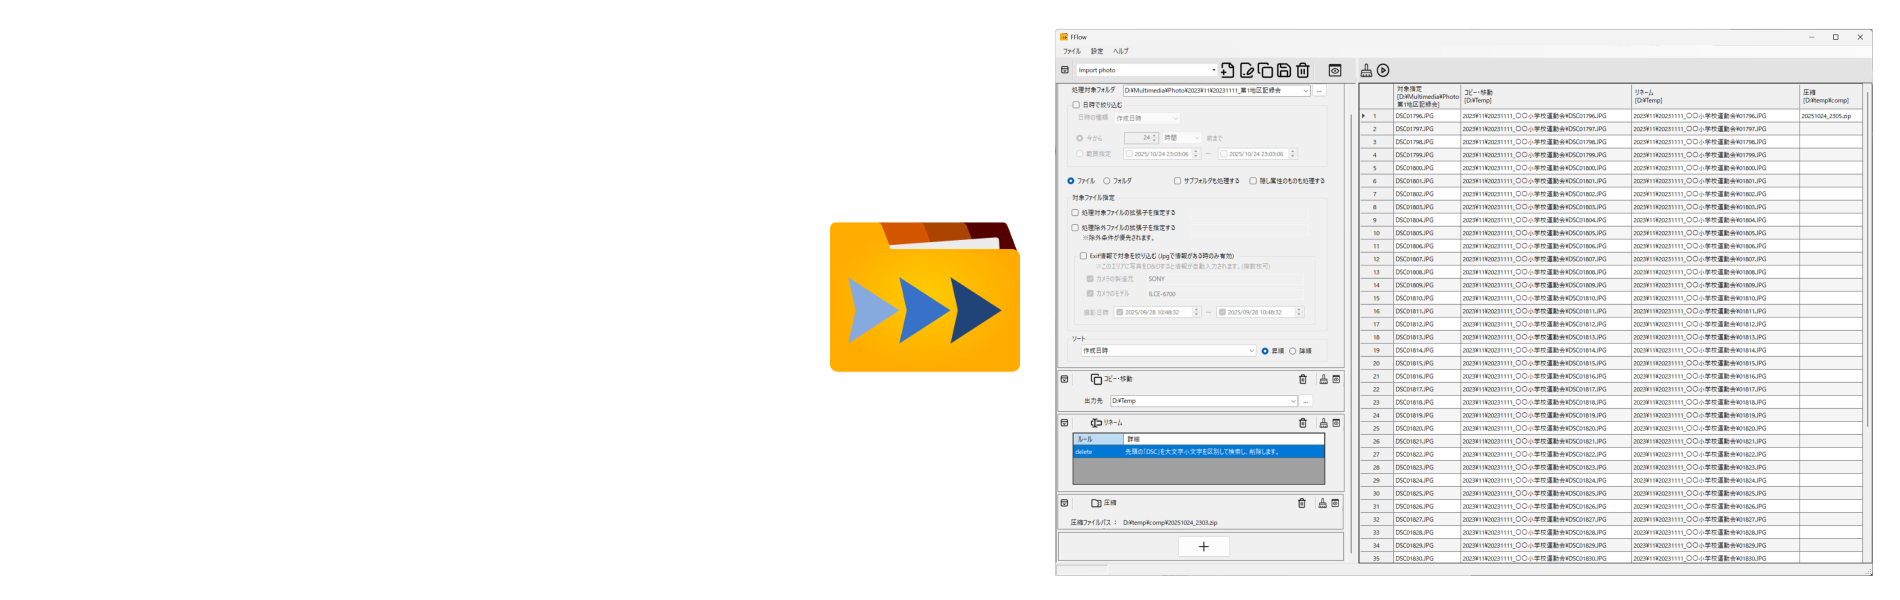Open the 出力先 D:¥Temp dropdown
The image size is (1900, 600).
pos(1293,401)
